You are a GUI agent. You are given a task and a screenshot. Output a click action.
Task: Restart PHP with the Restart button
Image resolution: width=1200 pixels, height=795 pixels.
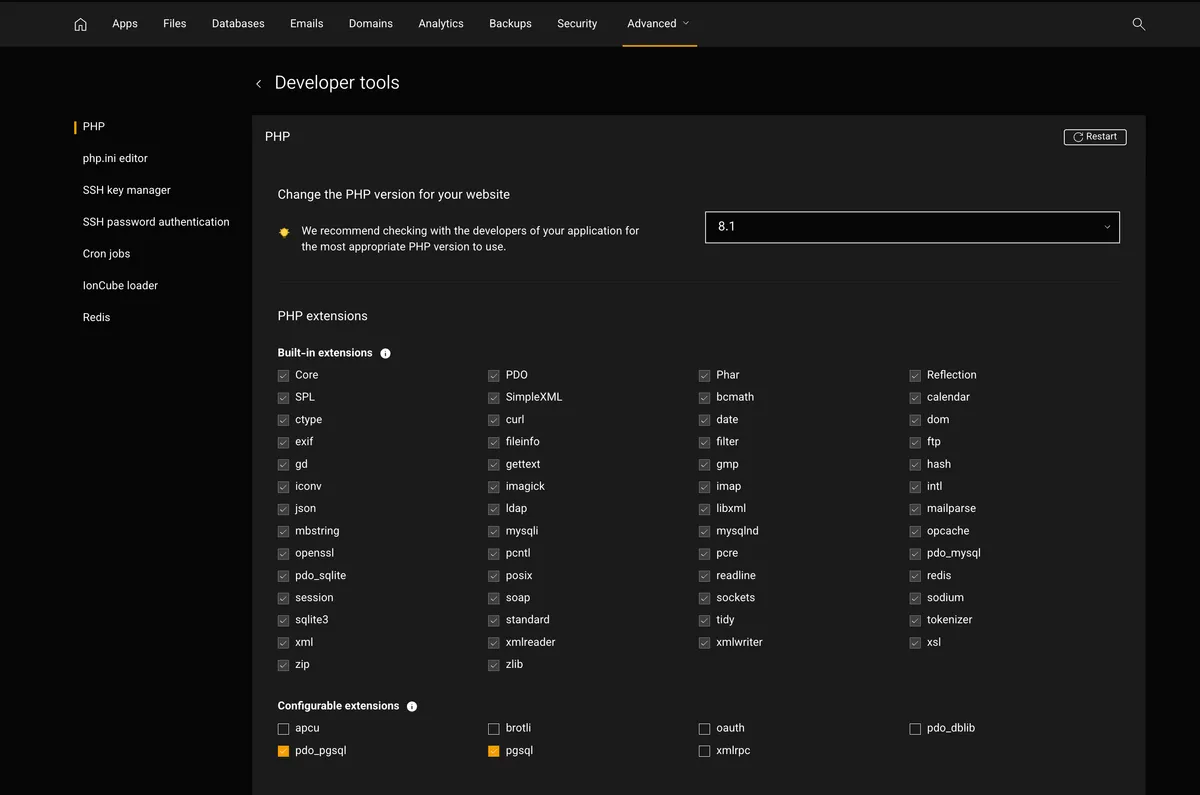click(x=1095, y=137)
